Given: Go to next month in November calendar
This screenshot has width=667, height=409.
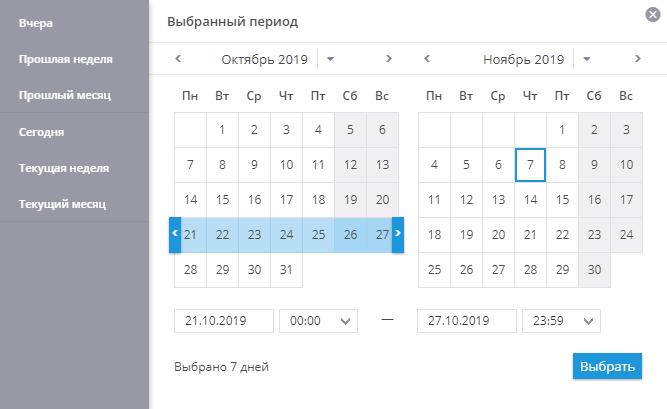Looking at the screenshot, I should [638, 59].
